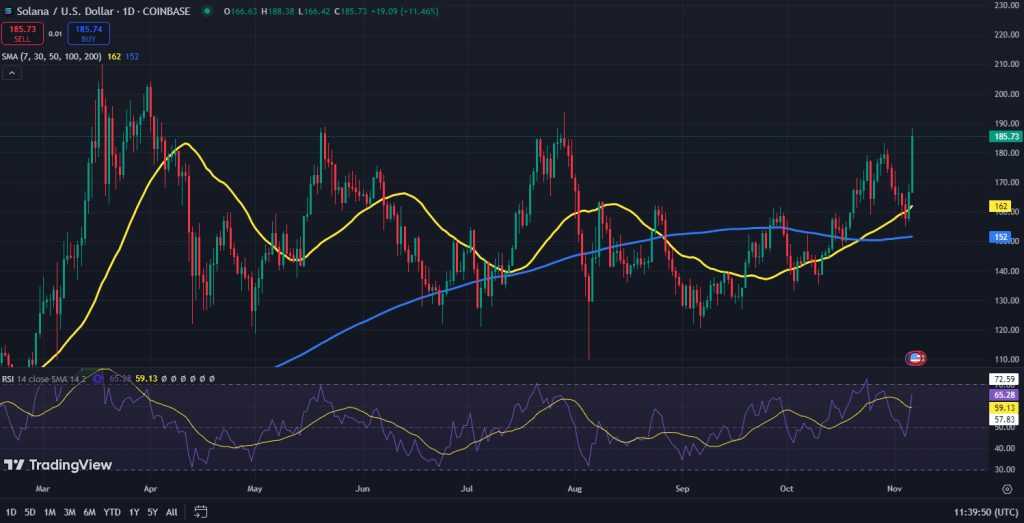Click the blue 152 SMA price label
Image resolution: width=1024 pixels, height=523 pixels.
tap(1000, 237)
